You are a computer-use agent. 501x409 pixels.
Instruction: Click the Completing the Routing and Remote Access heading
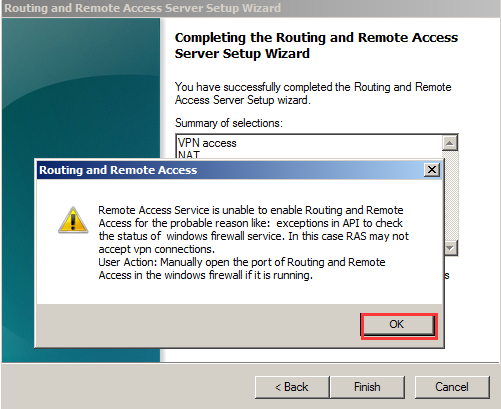coord(316,45)
